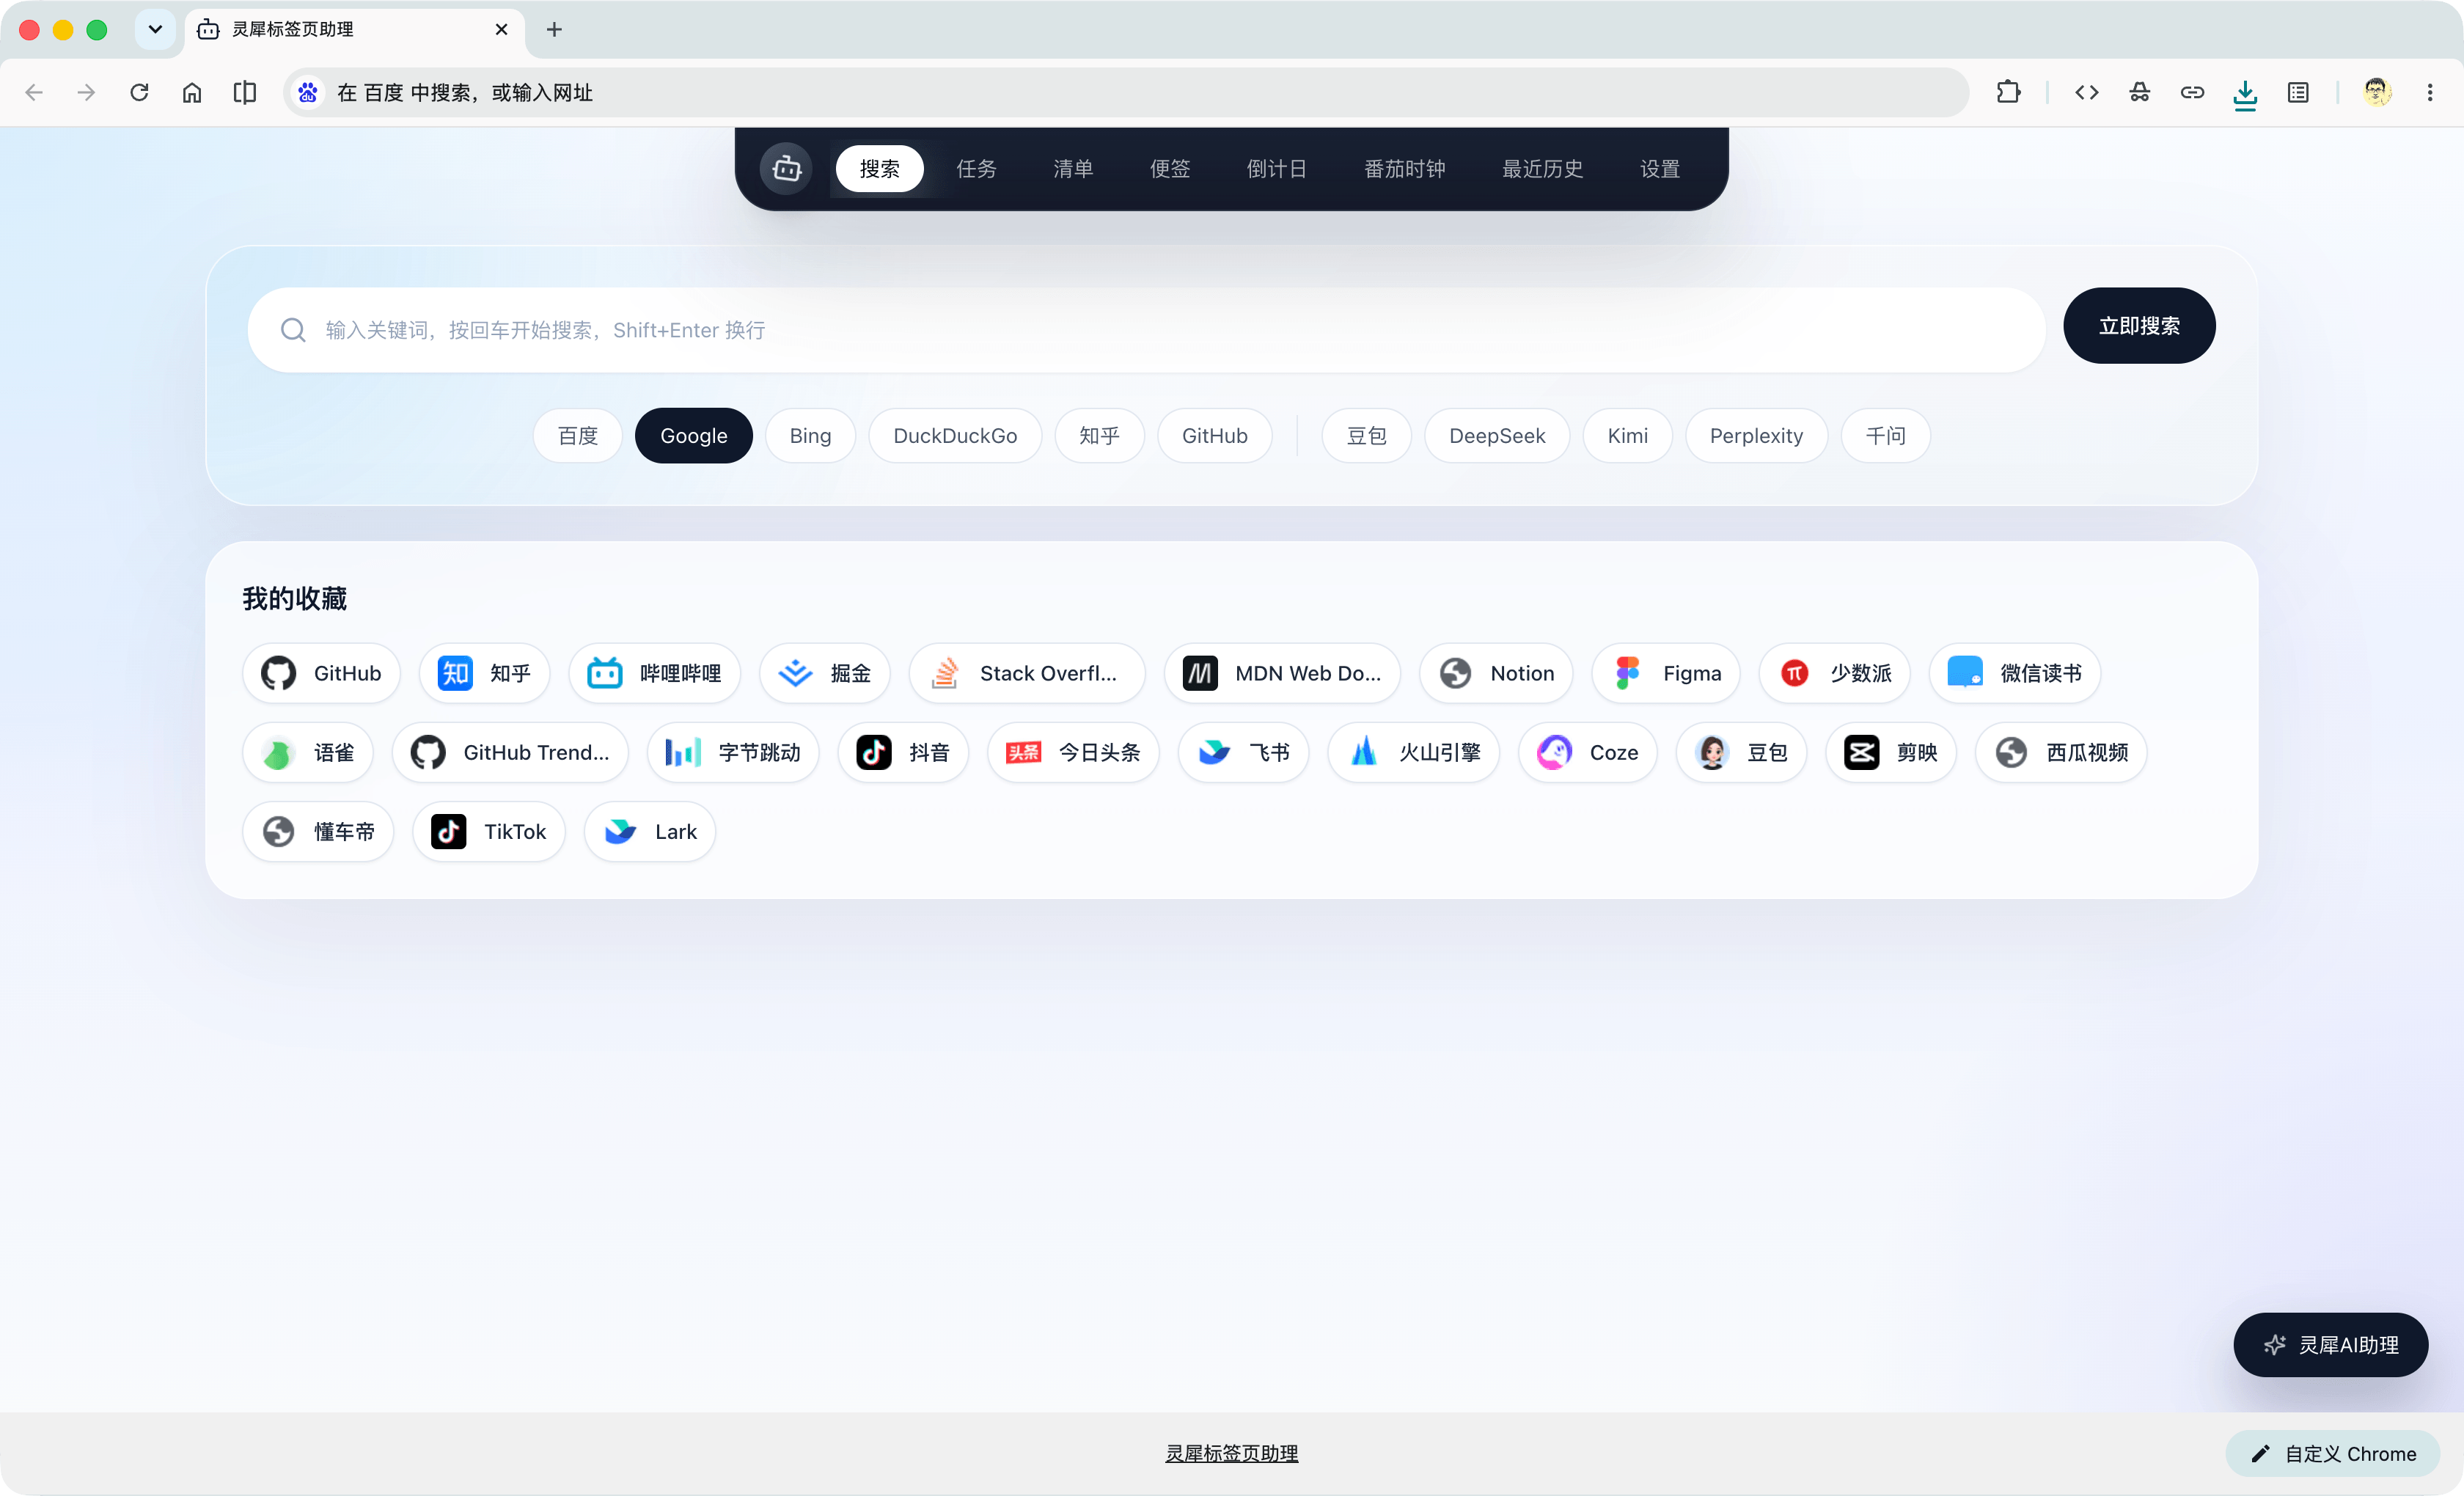Select 千问 AI search chip
Image resolution: width=2464 pixels, height=1496 pixels.
coord(1886,436)
